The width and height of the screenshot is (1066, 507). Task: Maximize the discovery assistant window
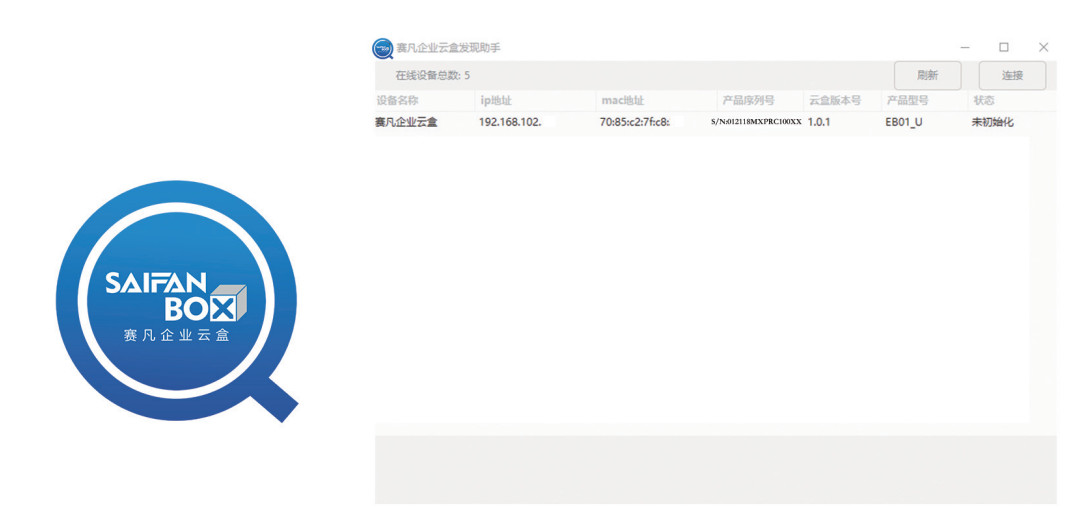pyautogui.click(x=1003, y=48)
